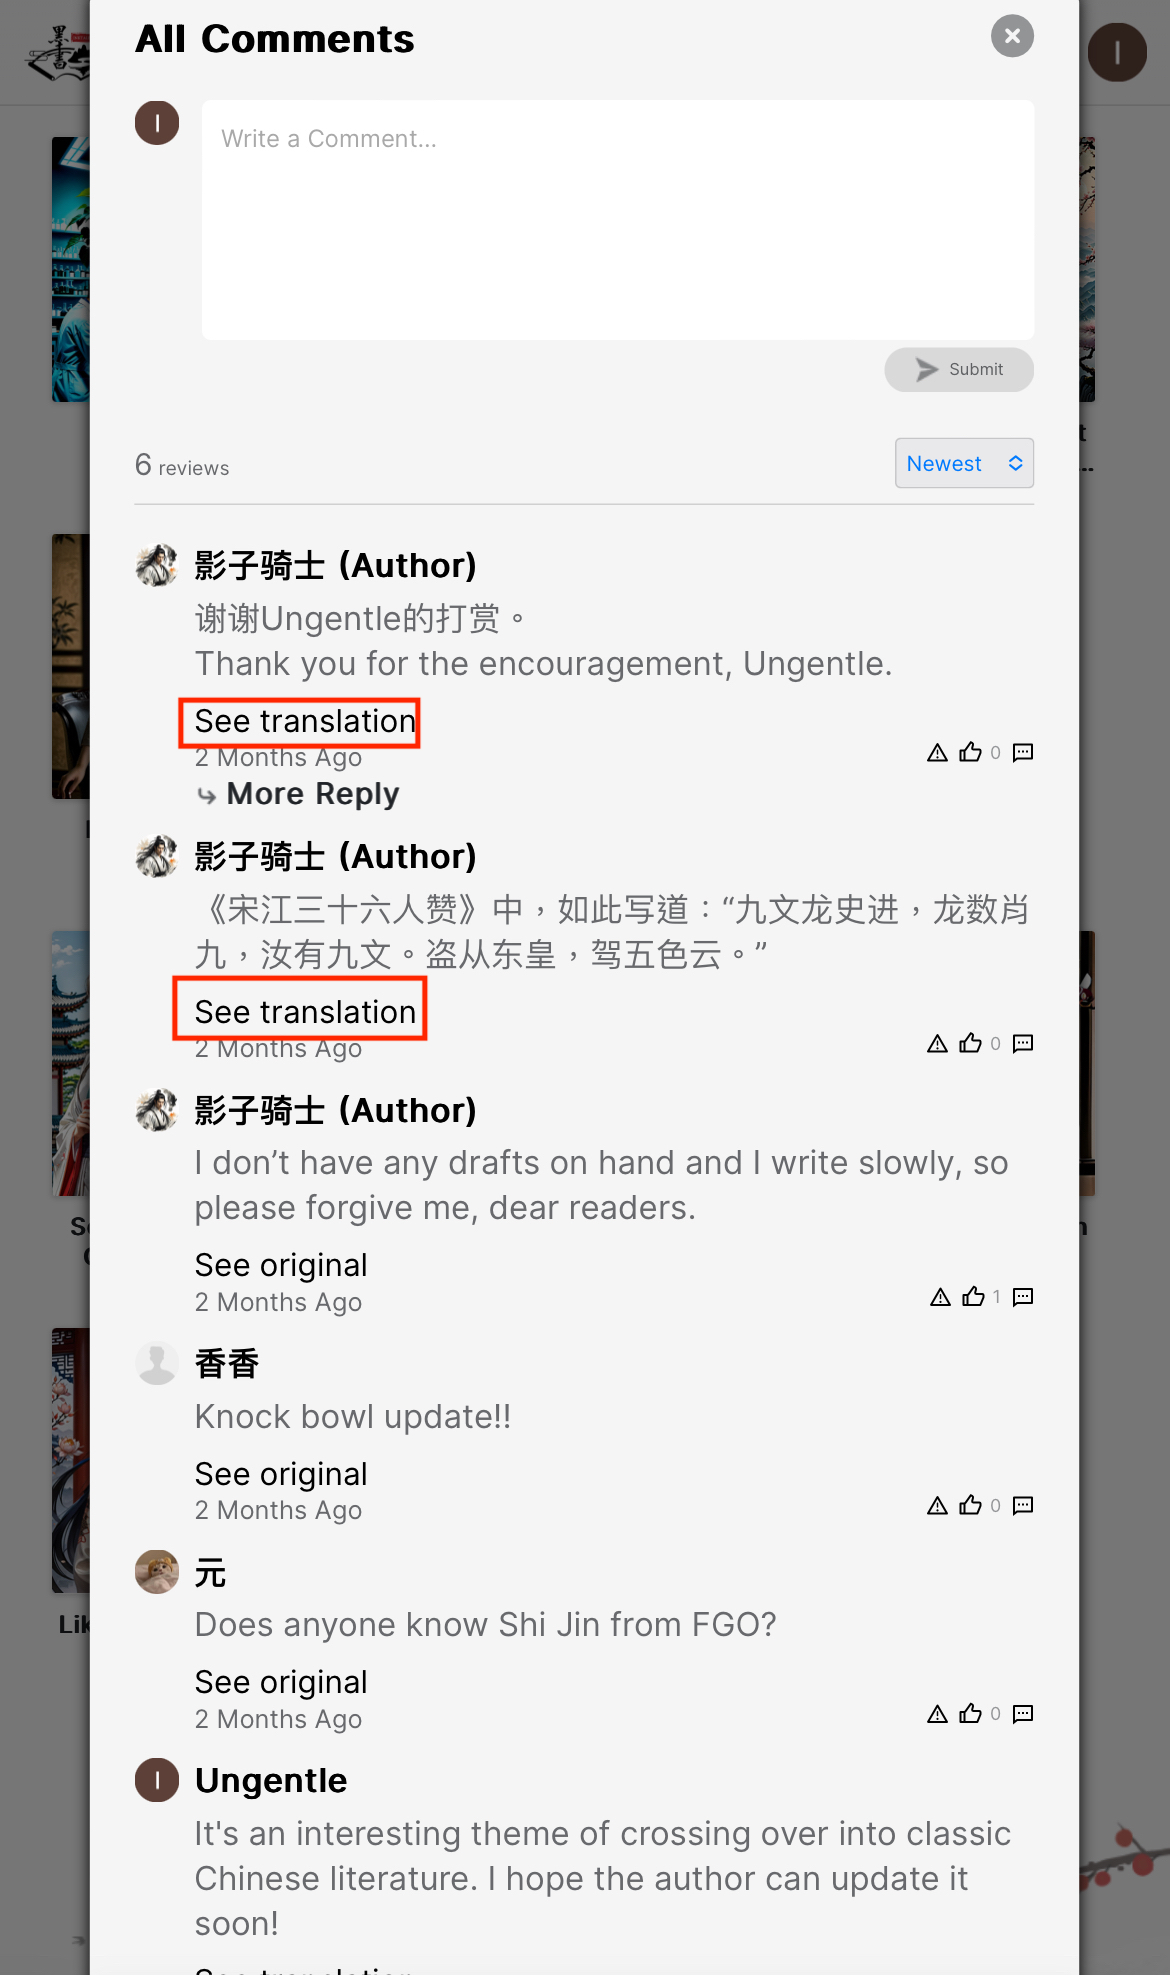Open 元's cat avatar profile
The image size is (1170, 1975).
coord(157,1572)
